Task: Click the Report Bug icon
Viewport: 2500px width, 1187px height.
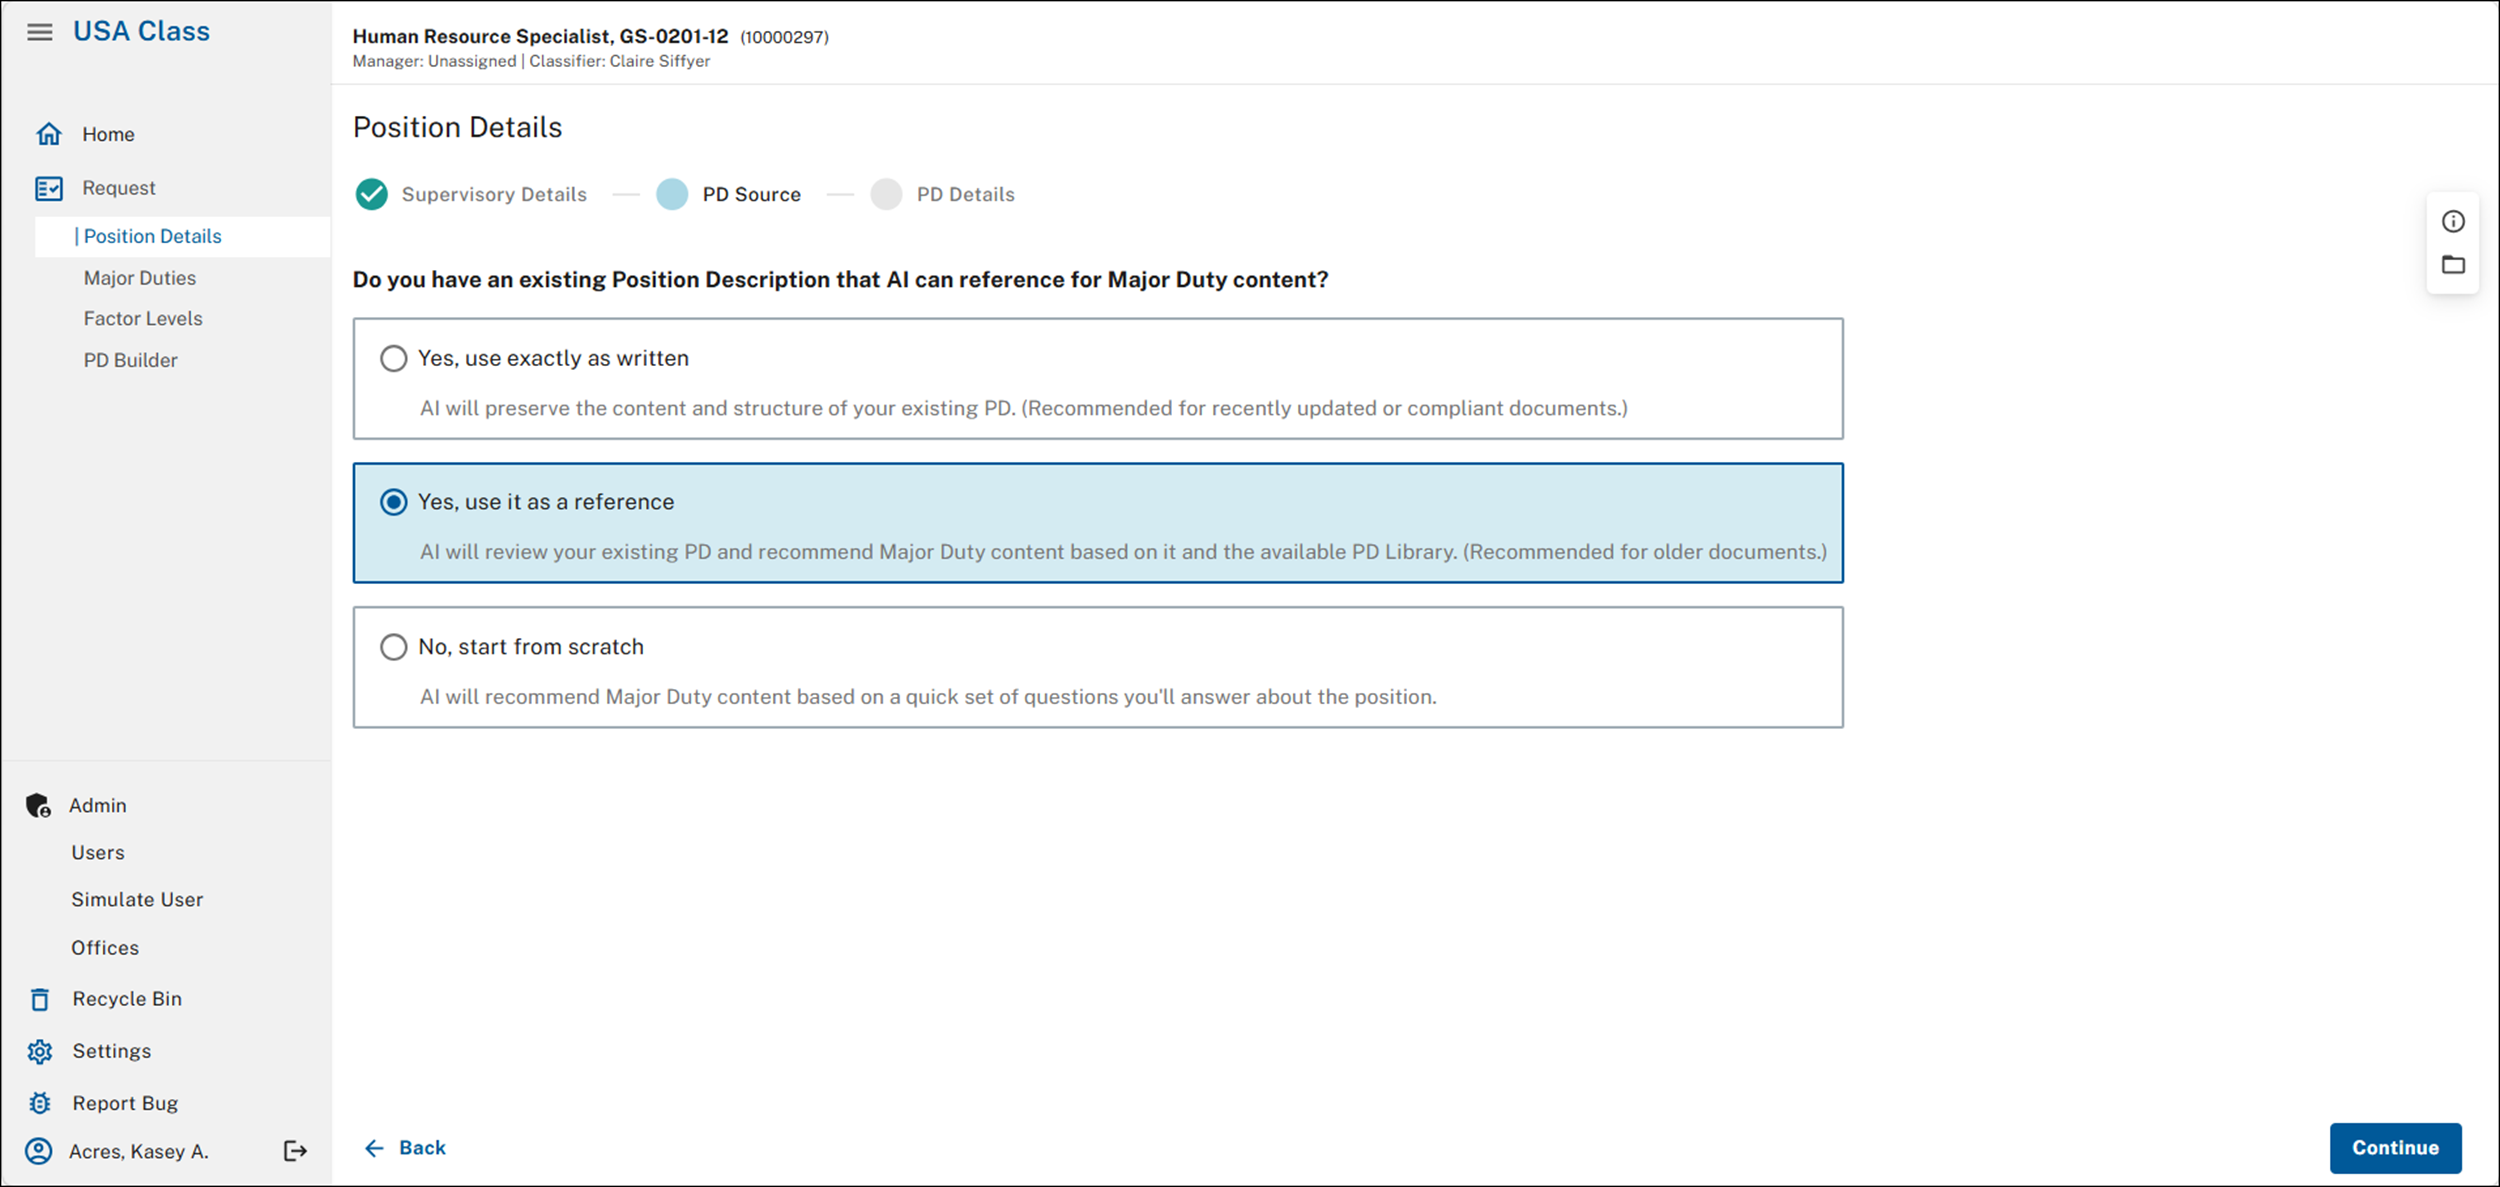Action: point(40,1103)
